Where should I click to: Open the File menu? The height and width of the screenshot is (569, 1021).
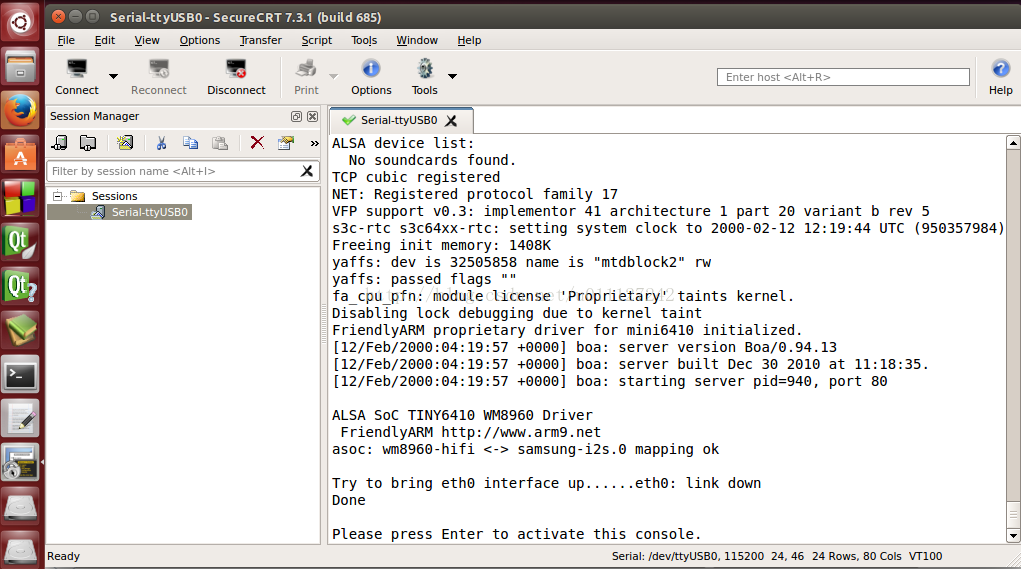click(66, 40)
